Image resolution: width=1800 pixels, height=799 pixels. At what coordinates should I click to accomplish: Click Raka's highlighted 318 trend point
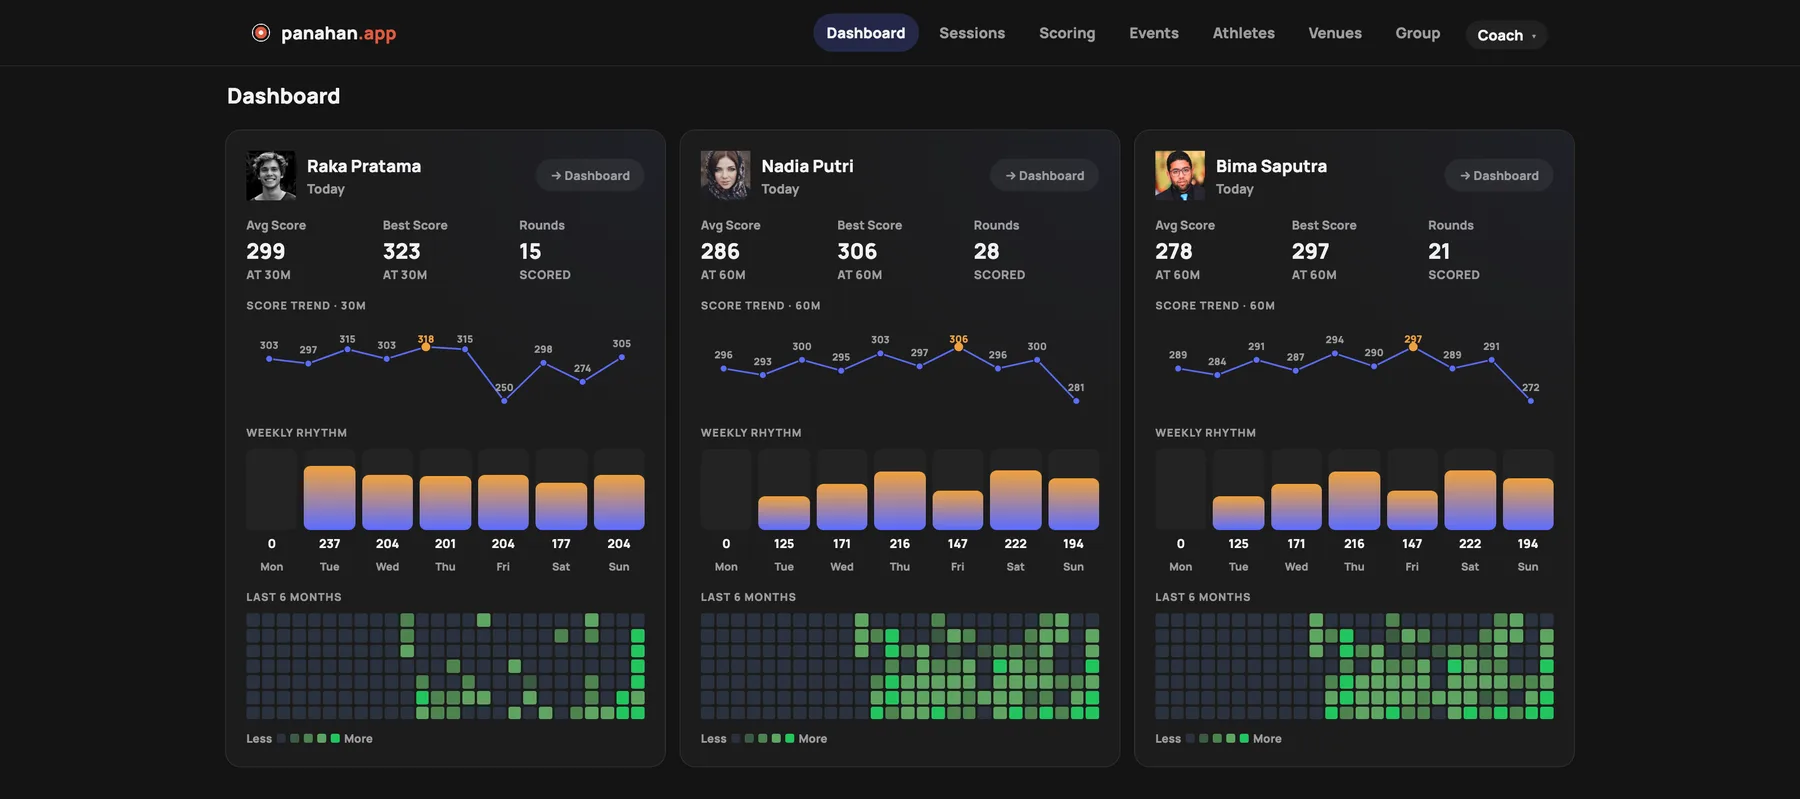426,347
